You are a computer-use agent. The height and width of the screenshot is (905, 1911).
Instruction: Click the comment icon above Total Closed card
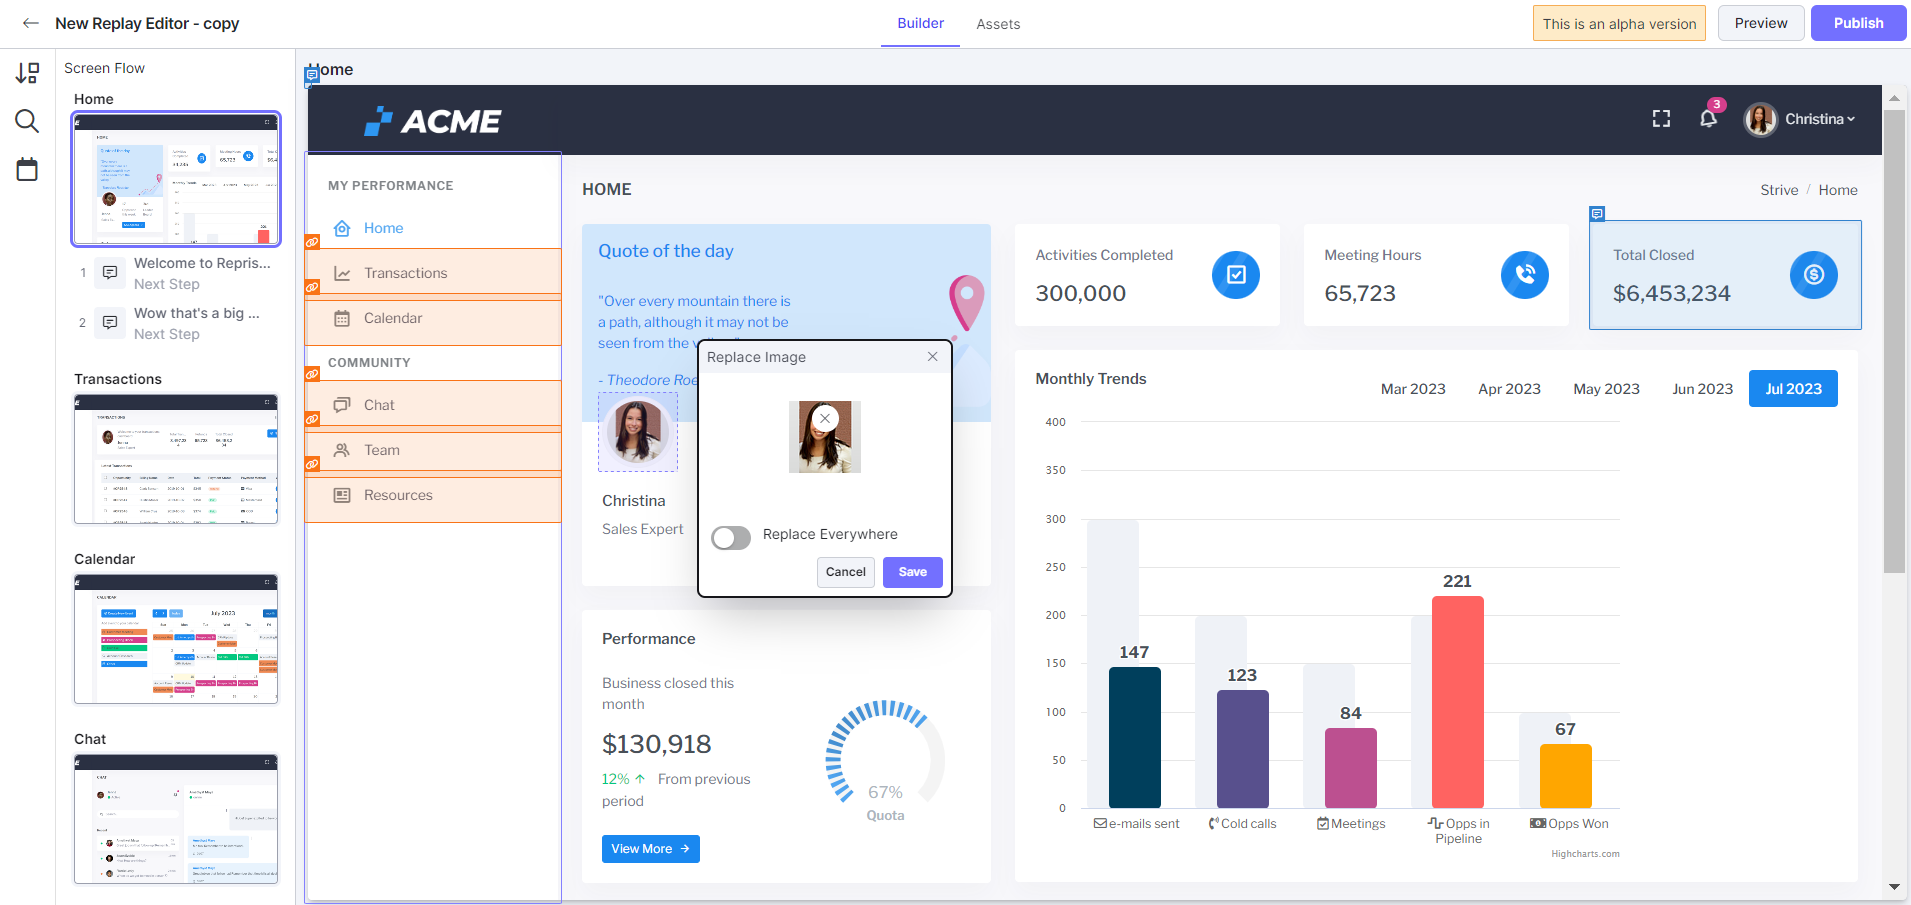pos(1597,214)
